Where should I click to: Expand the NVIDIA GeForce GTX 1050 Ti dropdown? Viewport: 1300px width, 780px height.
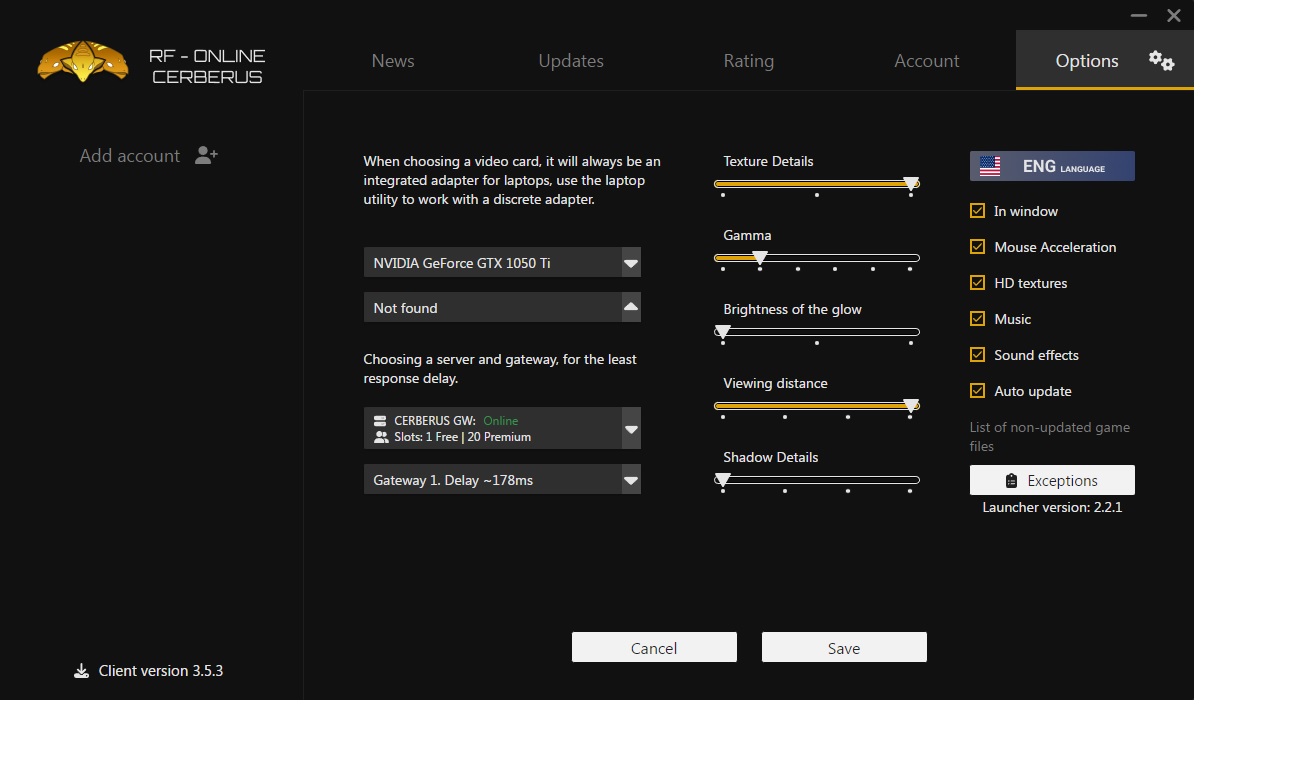pos(631,263)
